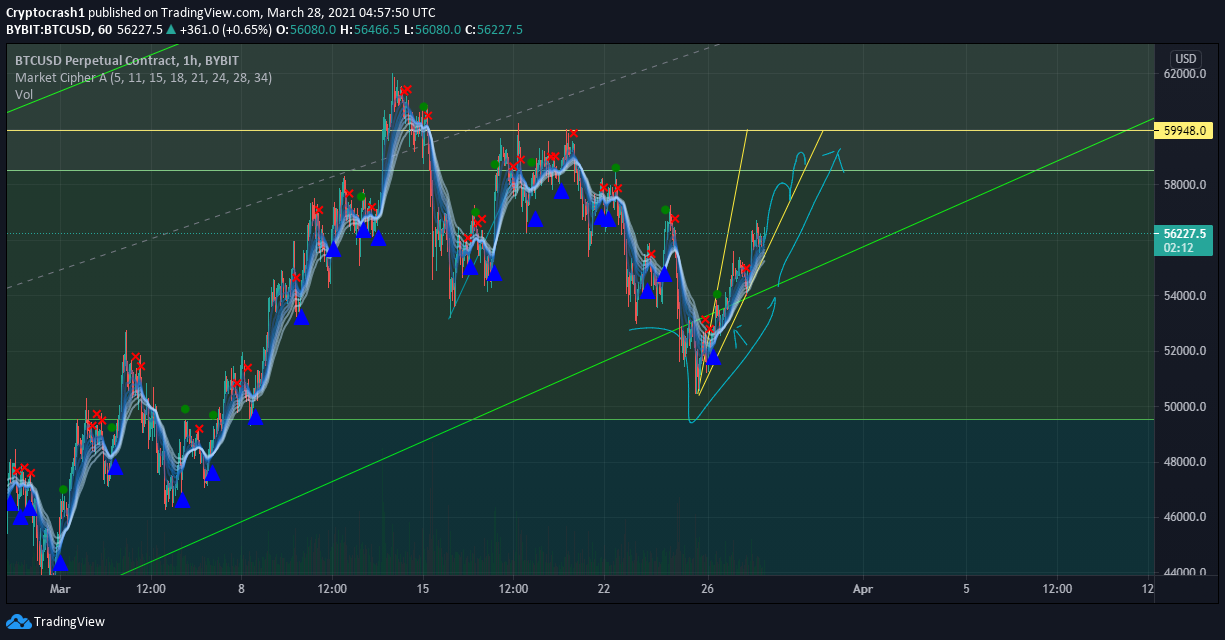Click the Cryptocrash1 author name in the header
The image size is (1225, 640).
(x=45, y=13)
